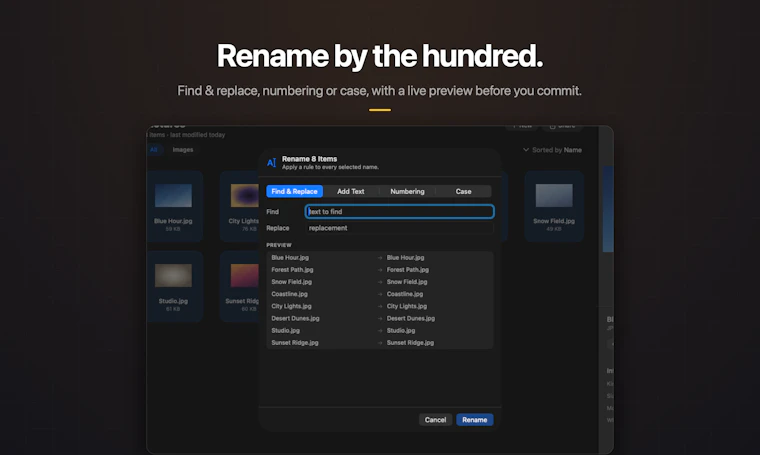
Task: Select the City Lights image thumbnail
Action: pos(245,196)
